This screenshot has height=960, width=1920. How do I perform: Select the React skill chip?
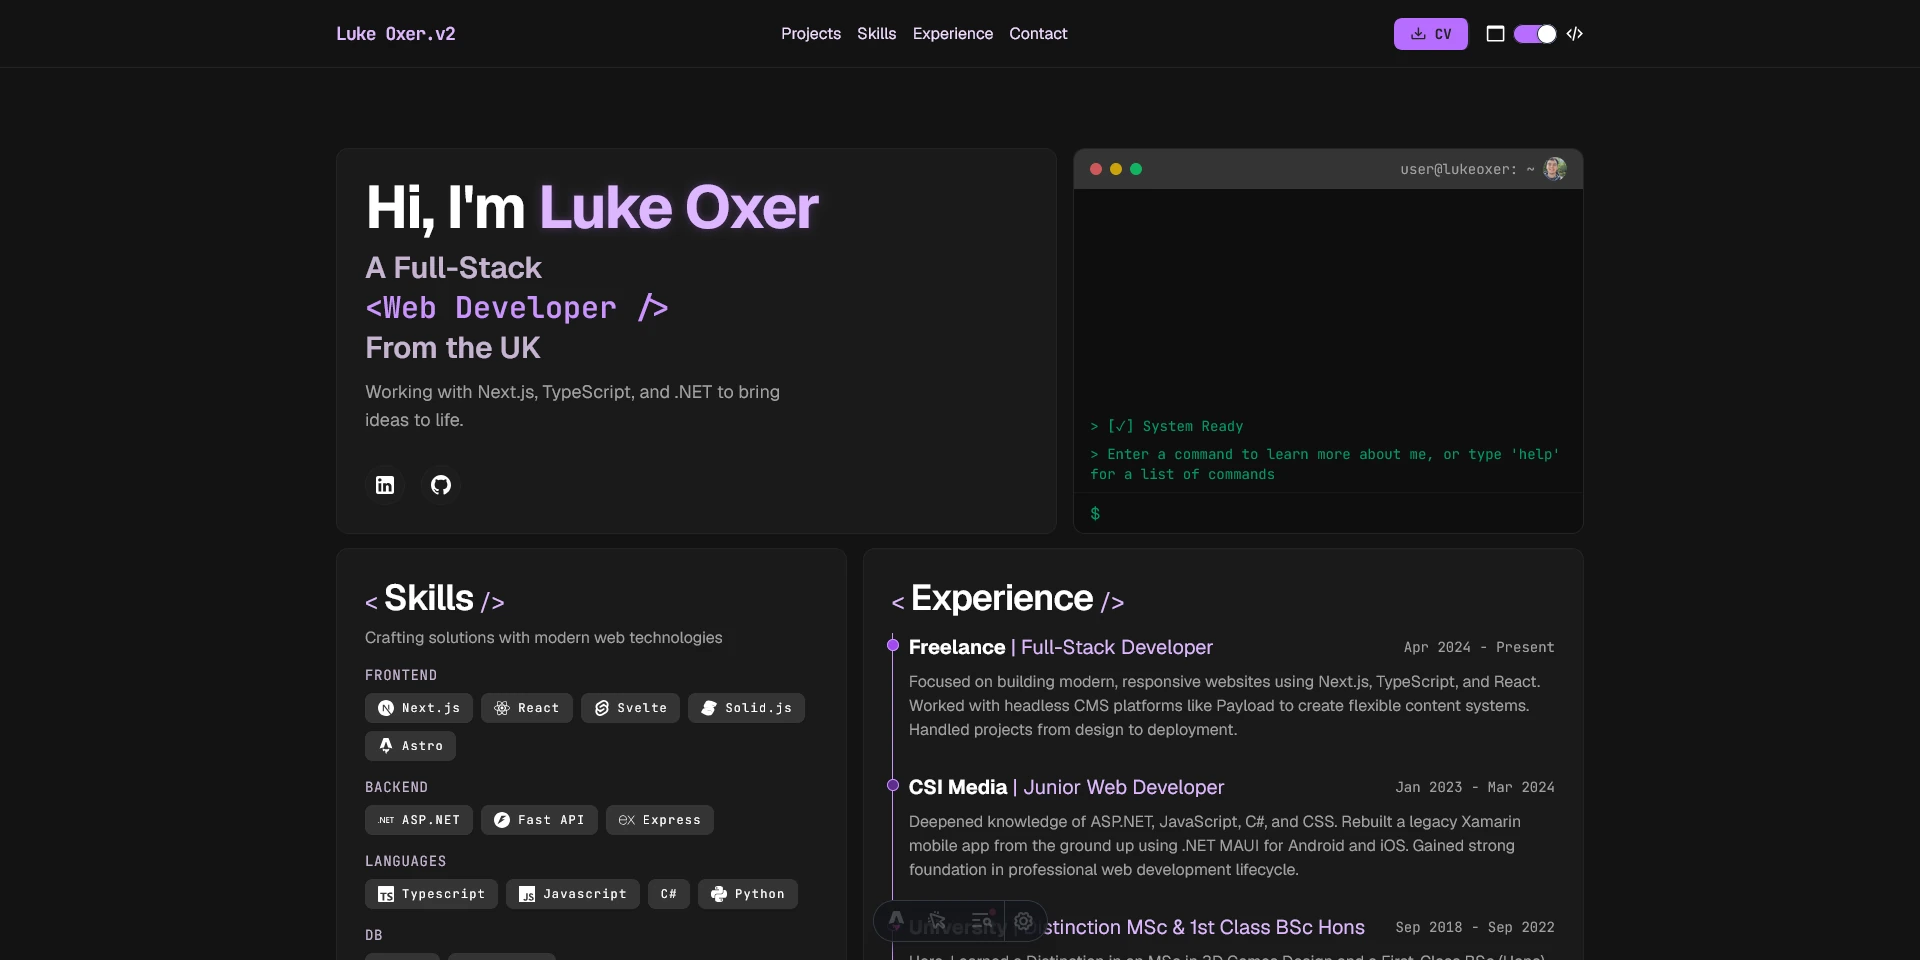(x=527, y=708)
